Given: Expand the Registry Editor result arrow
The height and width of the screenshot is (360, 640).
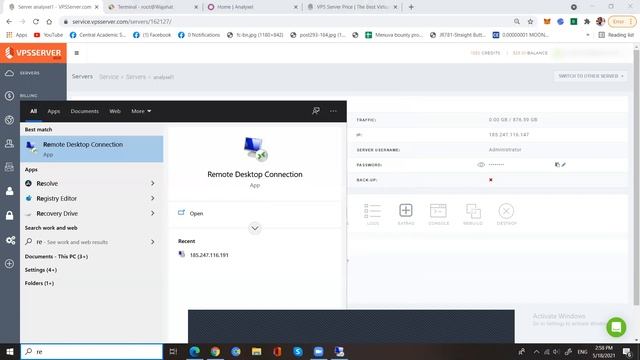Looking at the screenshot, I should (153, 198).
